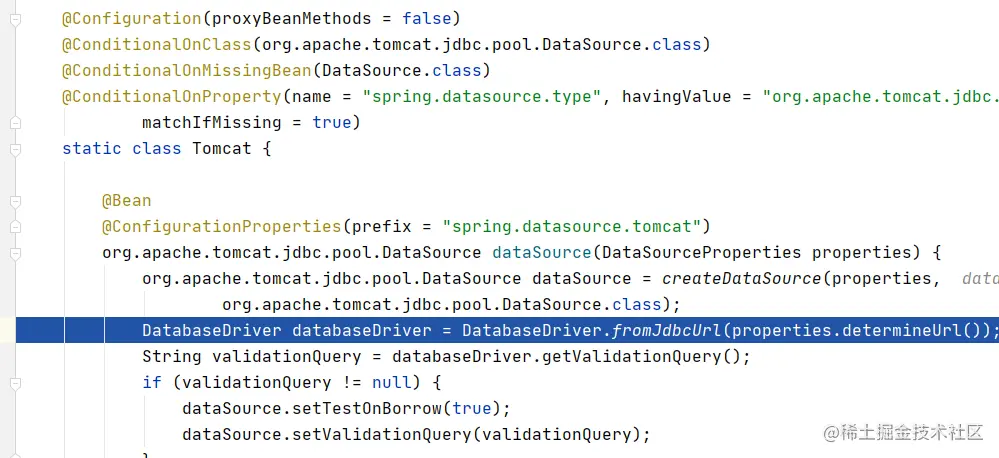Image resolution: width=999 pixels, height=458 pixels.
Task: Click the String validationQuery declaration
Action: pos(251,356)
